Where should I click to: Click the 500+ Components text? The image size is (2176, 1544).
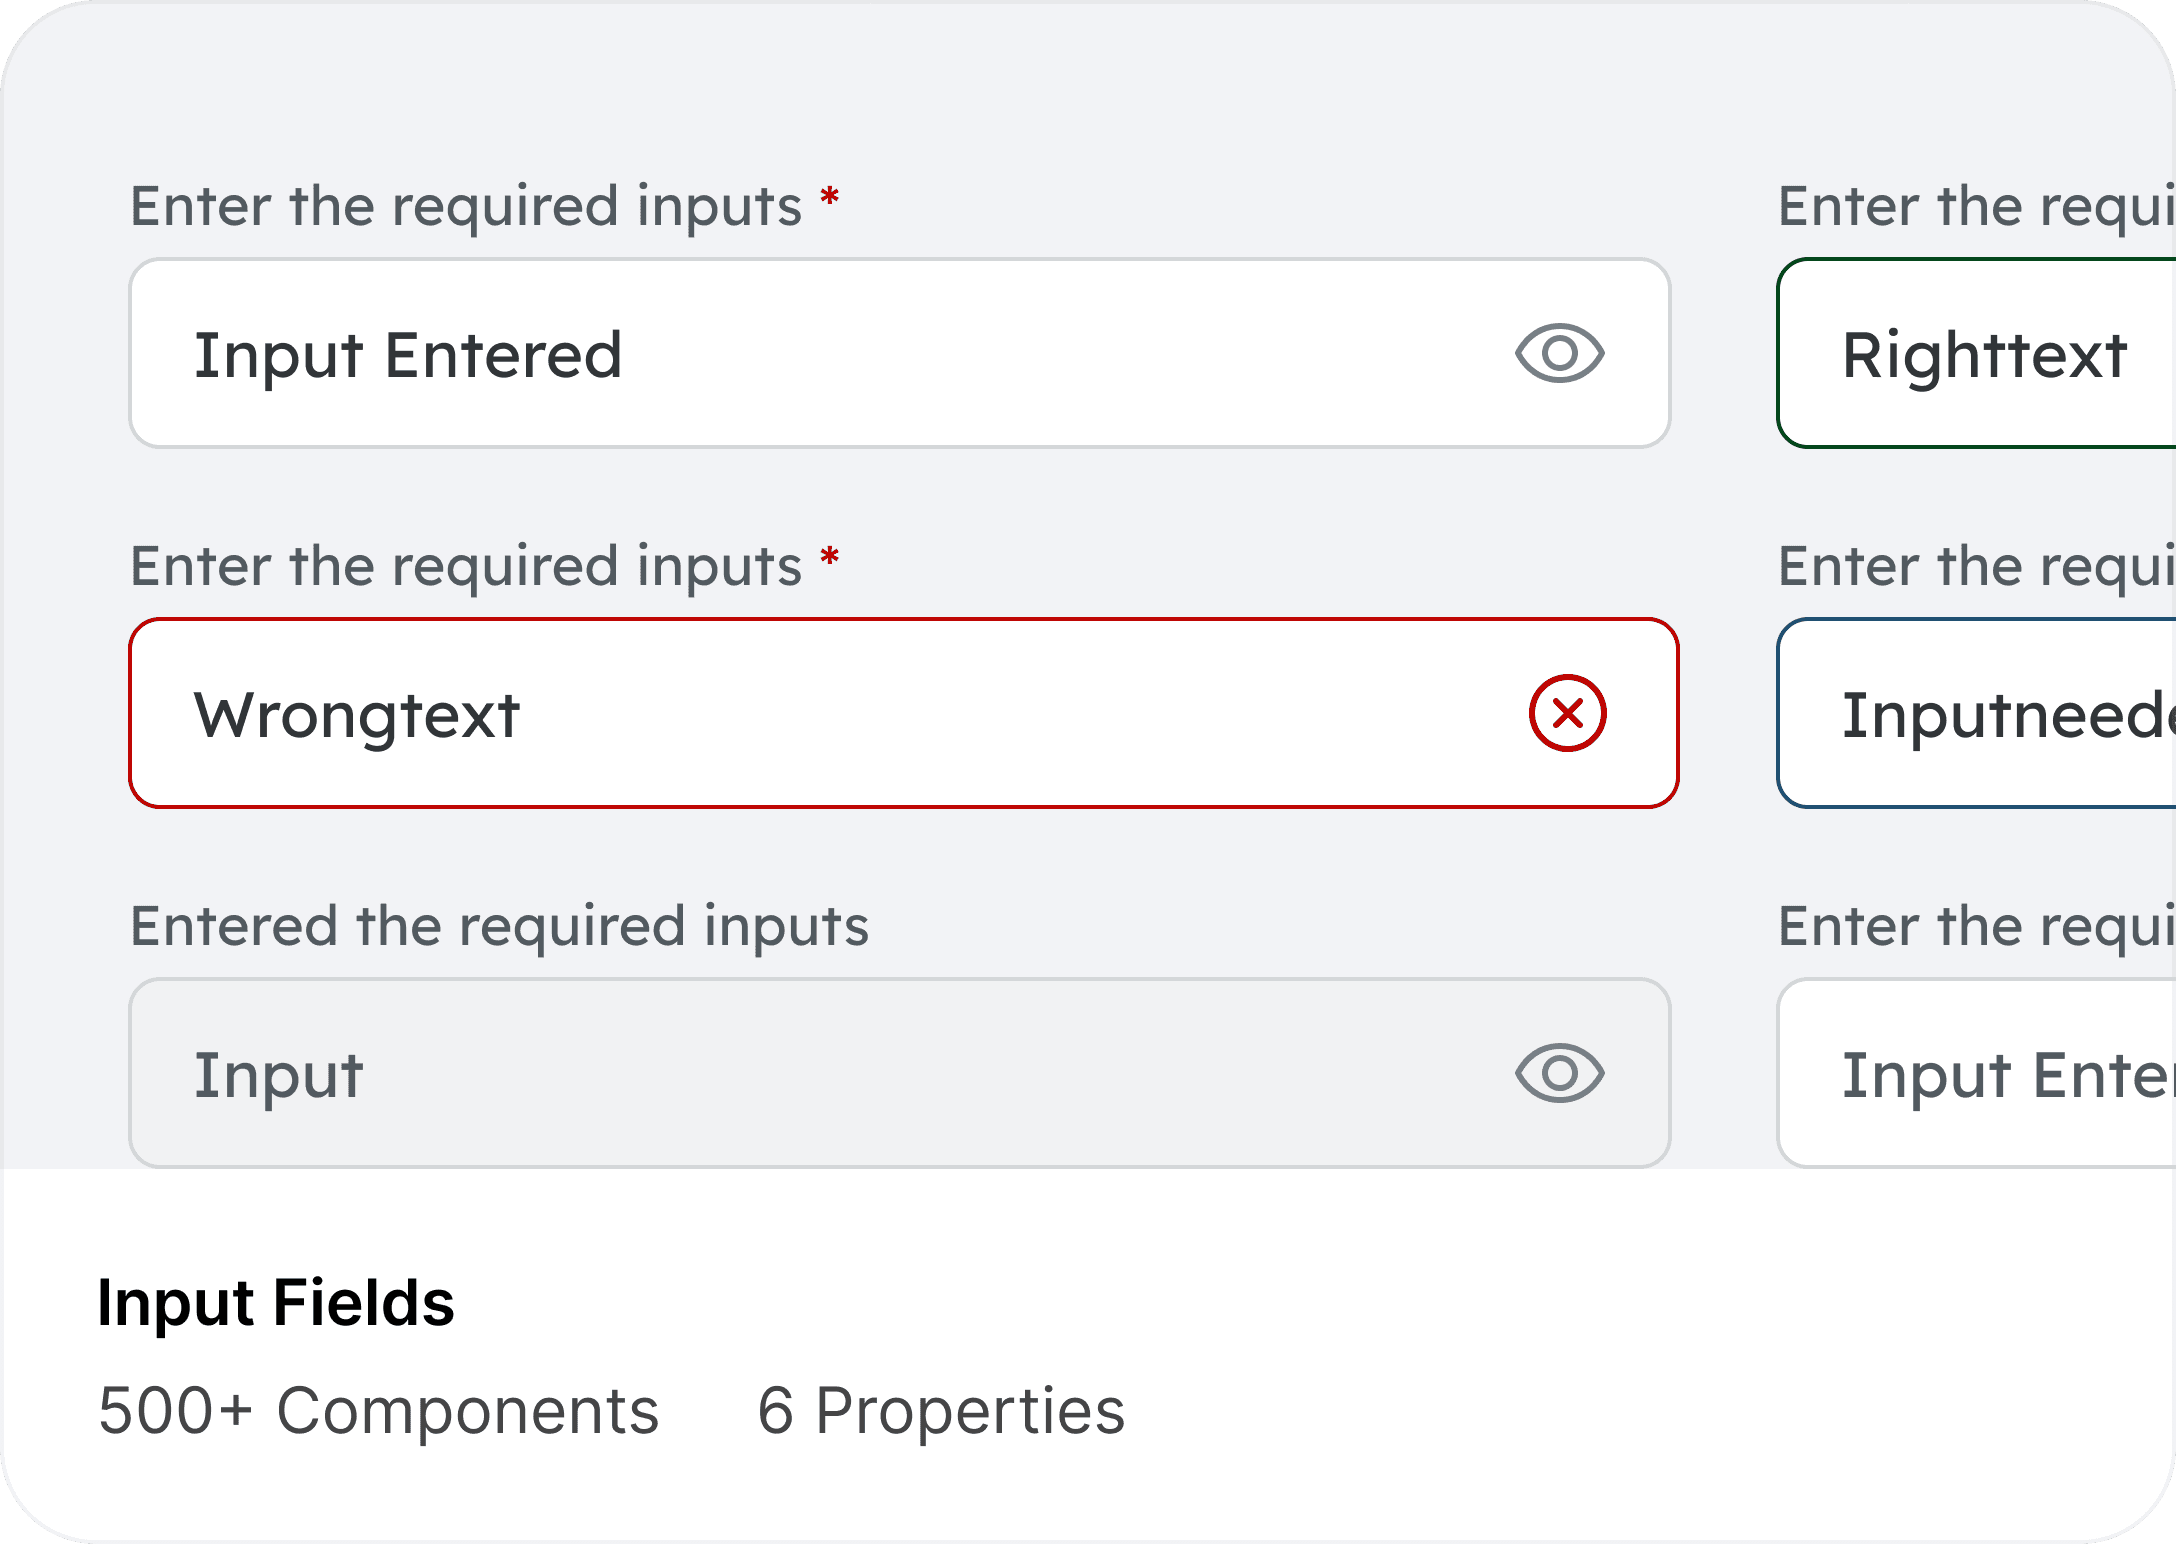click(378, 1411)
